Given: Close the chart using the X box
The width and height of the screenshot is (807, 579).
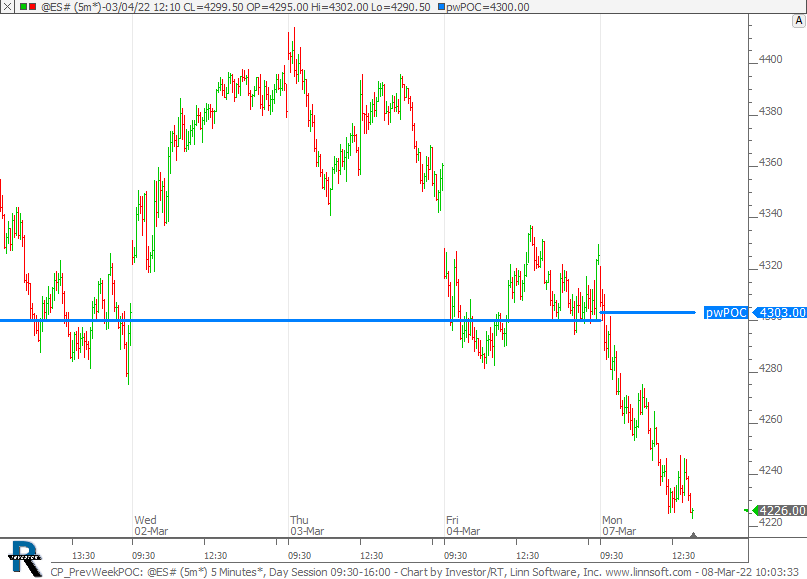Looking at the screenshot, I should (7, 7).
